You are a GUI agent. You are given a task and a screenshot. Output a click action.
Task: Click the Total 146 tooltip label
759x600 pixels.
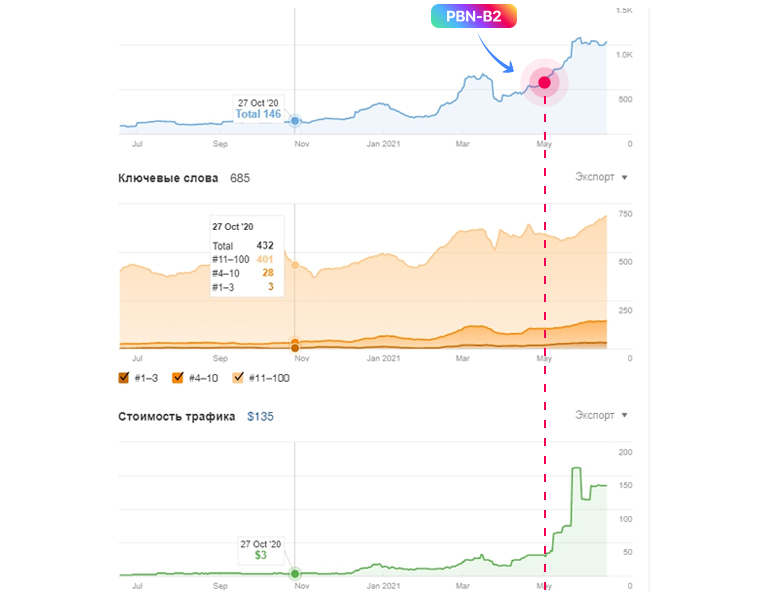tap(258, 114)
